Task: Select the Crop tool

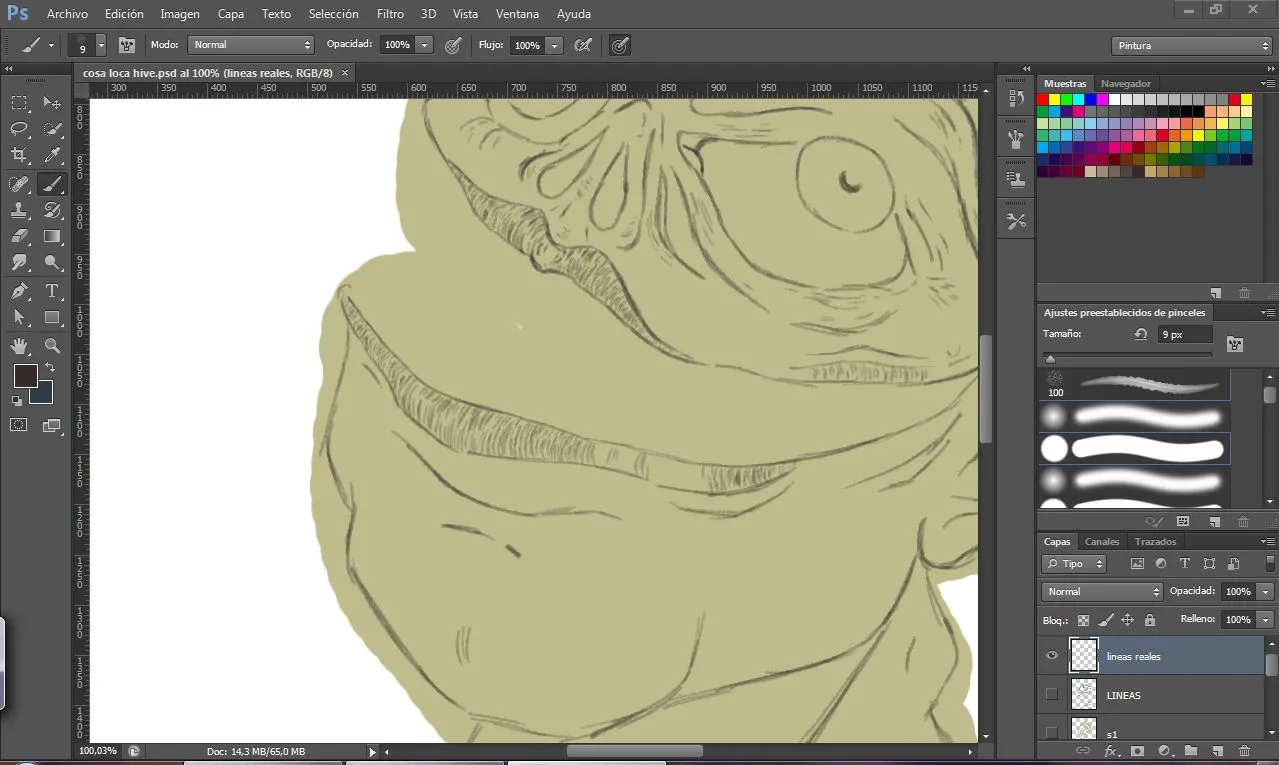Action: pos(19,155)
